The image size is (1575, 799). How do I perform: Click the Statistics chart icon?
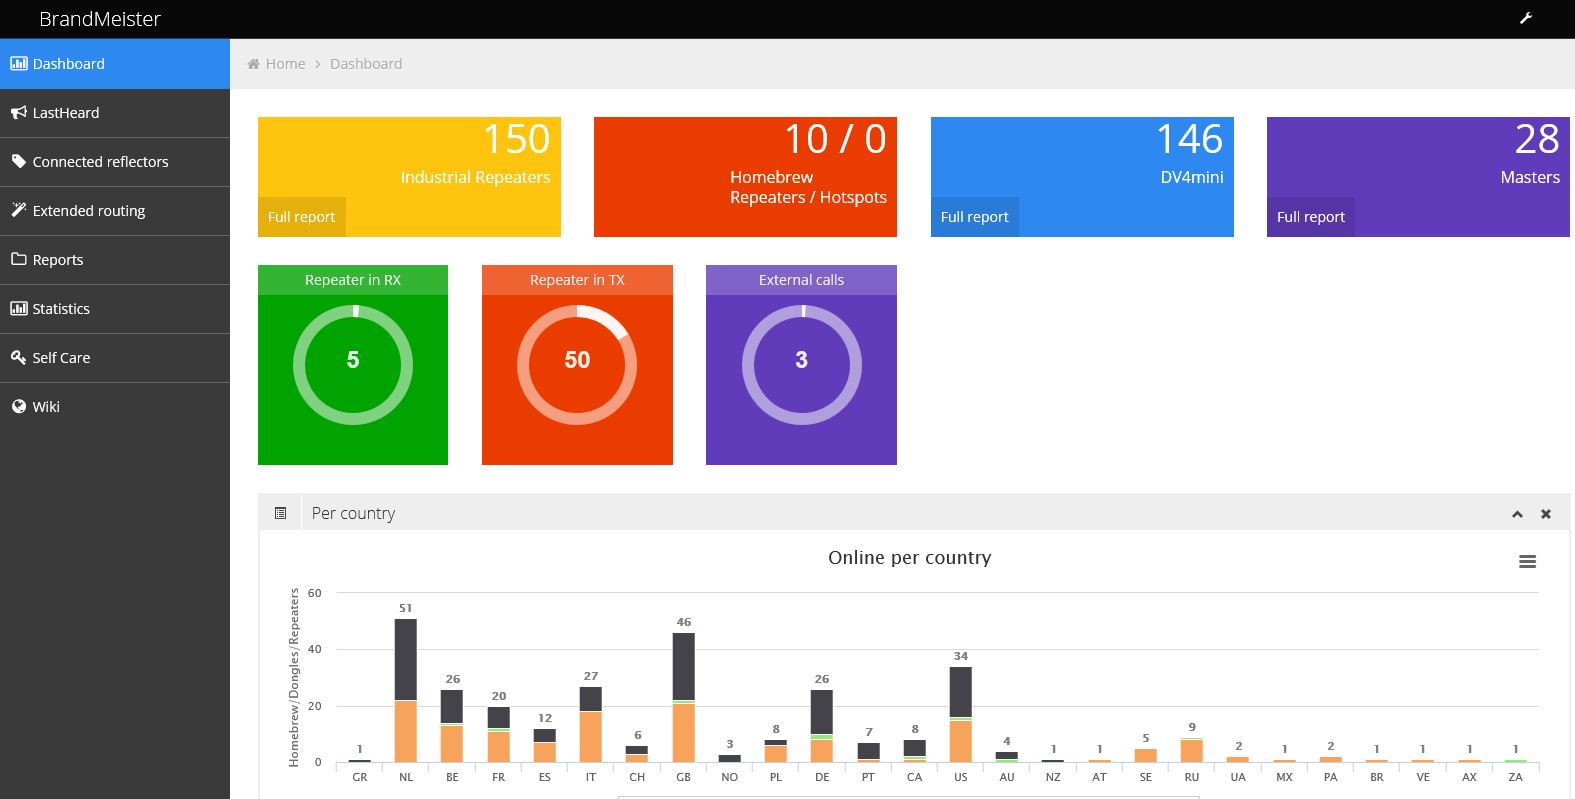tap(18, 308)
